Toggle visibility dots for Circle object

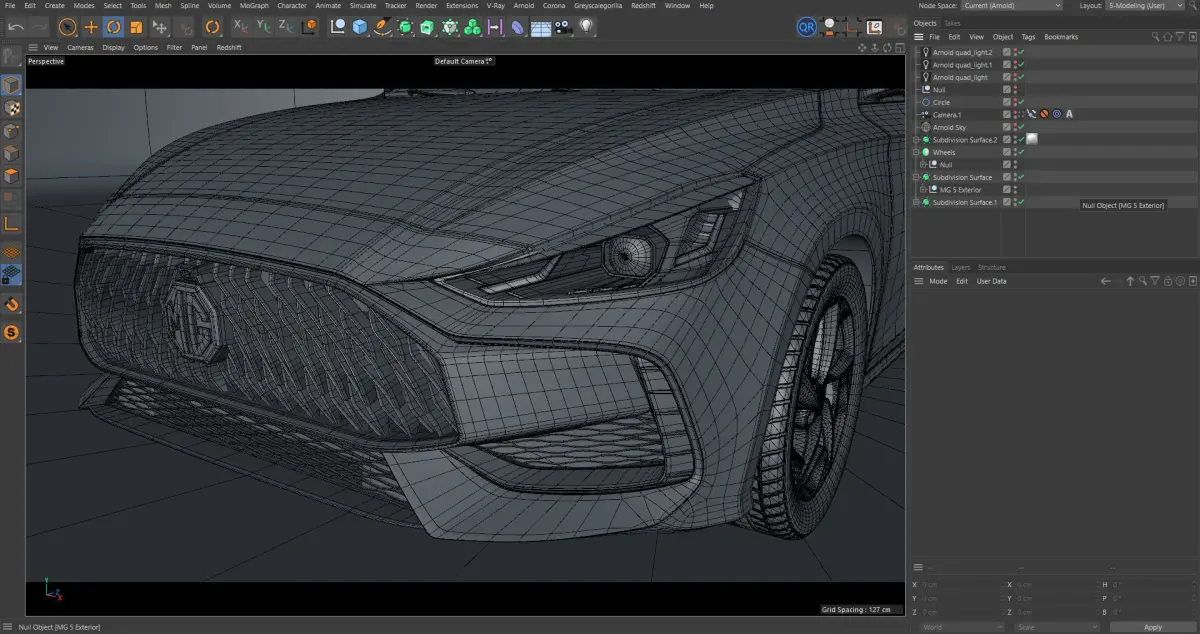pyautogui.click(x=1015, y=102)
